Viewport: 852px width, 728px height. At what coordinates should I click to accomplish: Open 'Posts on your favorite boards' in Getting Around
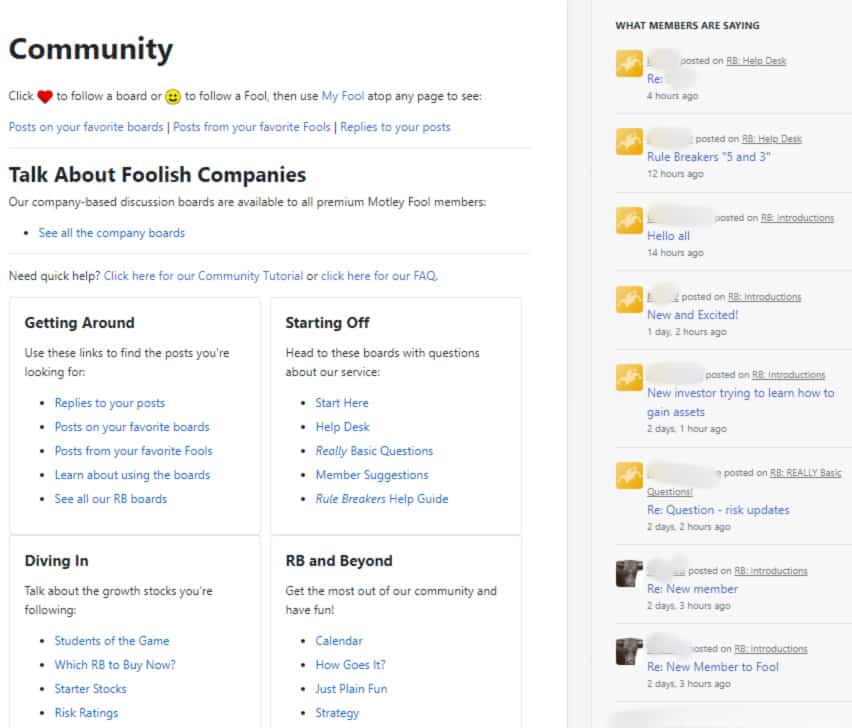pos(132,427)
